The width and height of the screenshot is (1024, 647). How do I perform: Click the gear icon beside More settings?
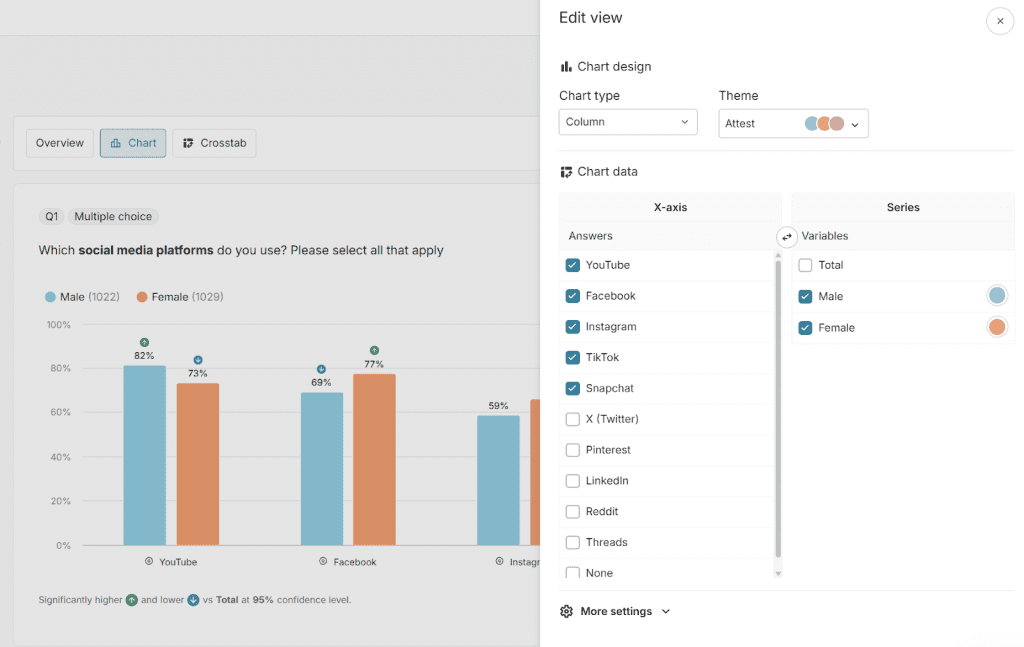(x=567, y=611)
